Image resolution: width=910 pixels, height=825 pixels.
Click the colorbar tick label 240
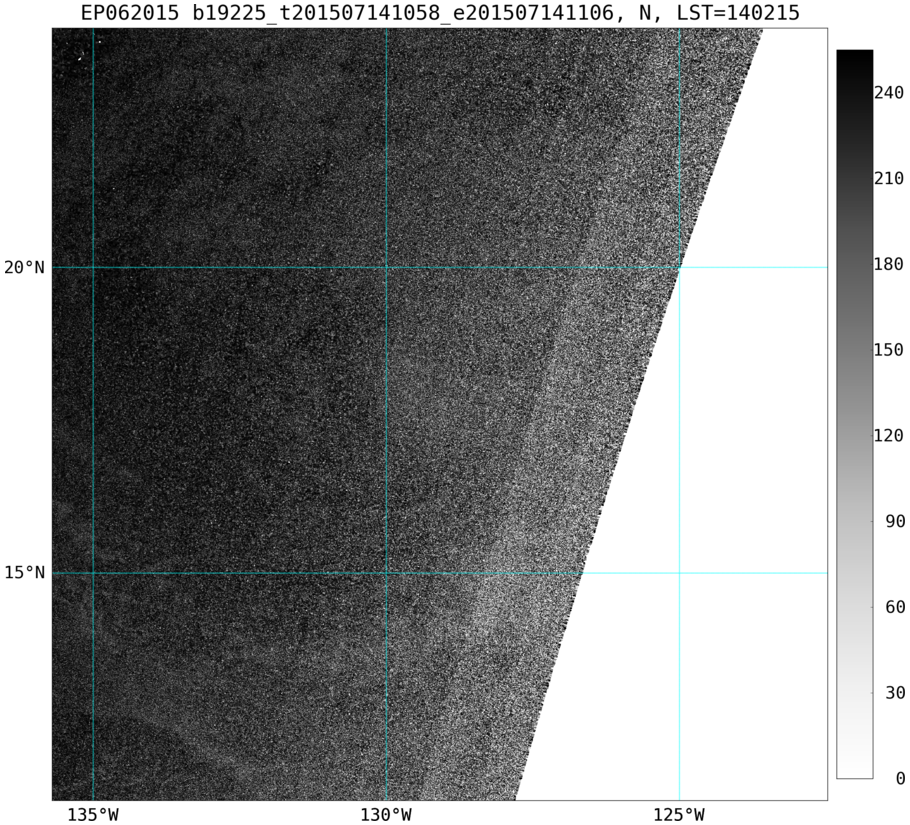click(x=889, y=92)
